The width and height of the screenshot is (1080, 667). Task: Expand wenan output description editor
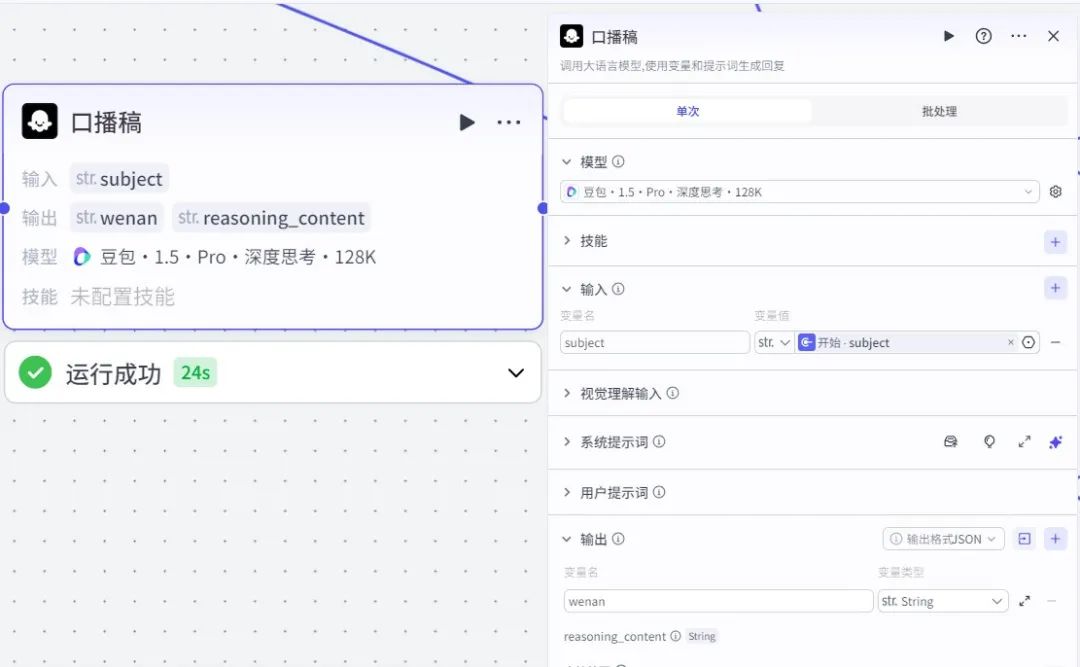click(1024, 602)
